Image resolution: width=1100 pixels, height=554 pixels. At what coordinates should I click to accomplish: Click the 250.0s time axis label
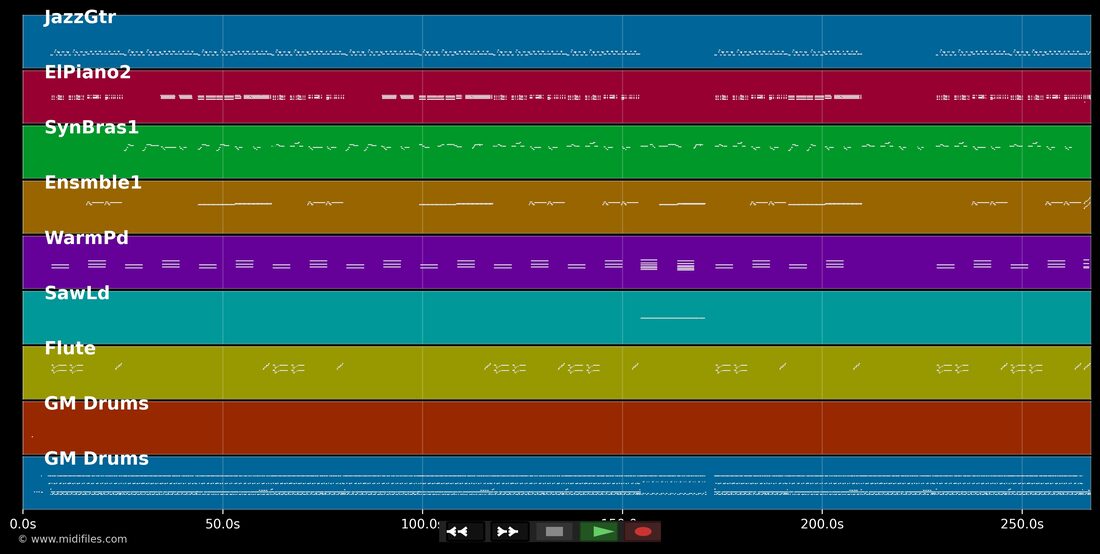pyautogui.click(x=1021, y=524)
